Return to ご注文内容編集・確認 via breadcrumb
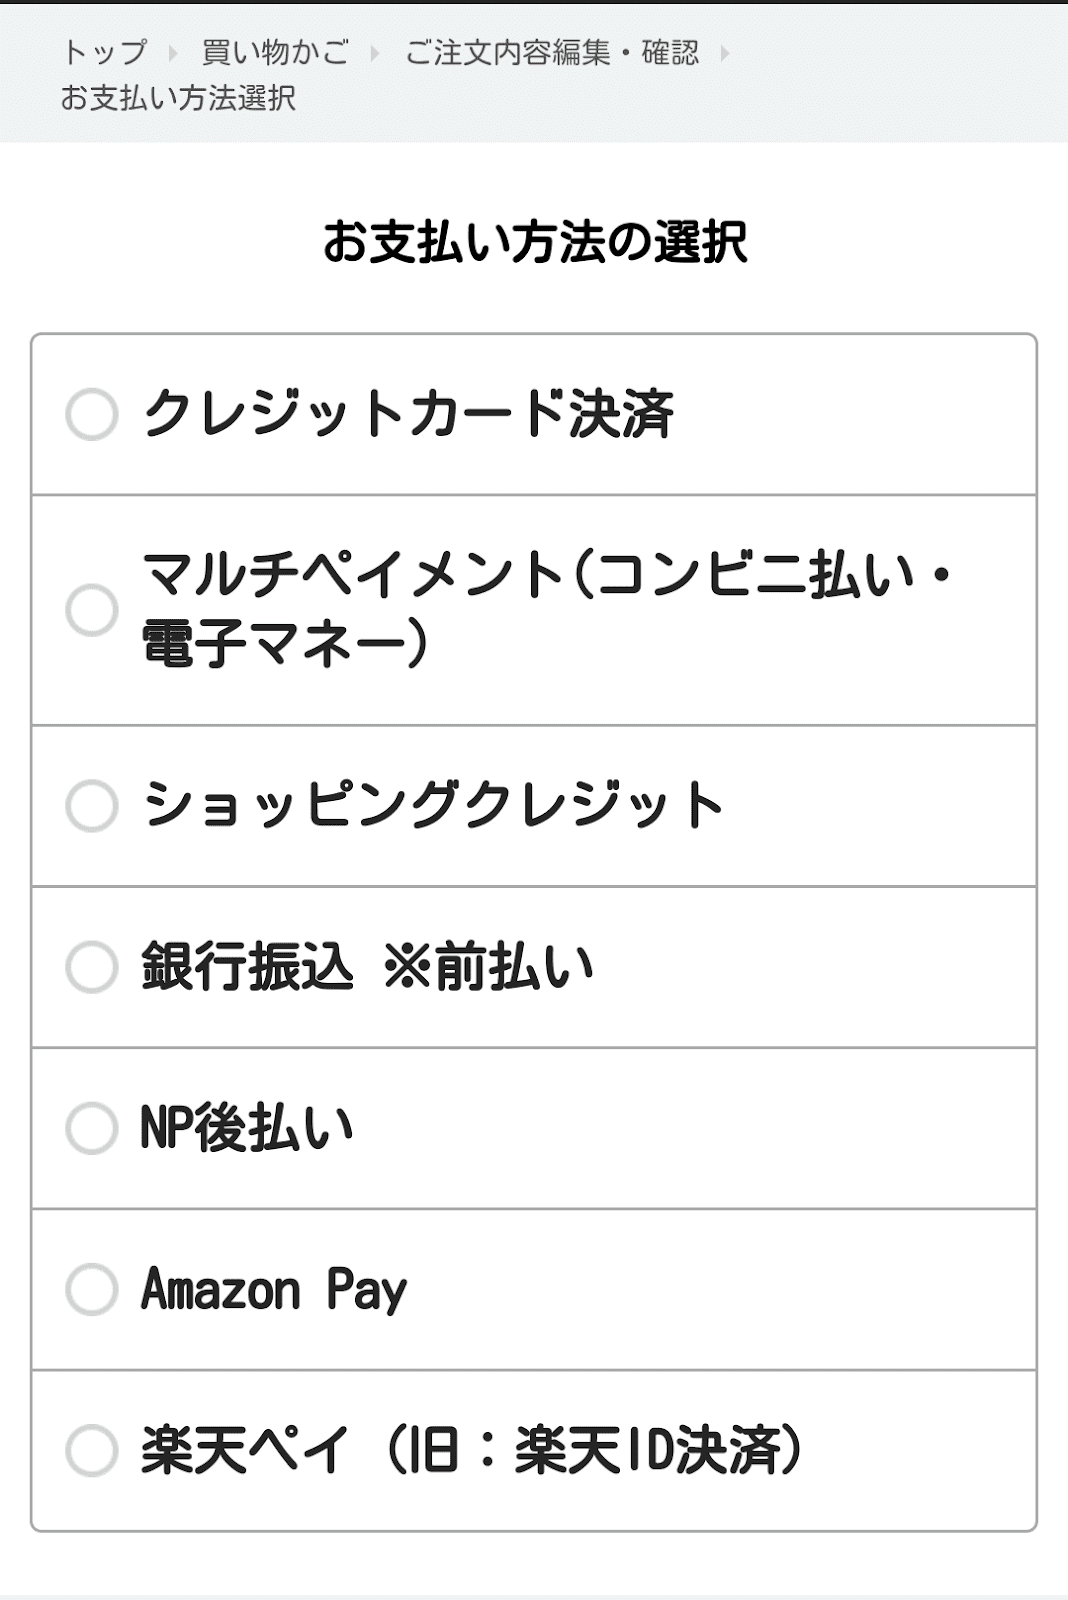 point(552,52)
